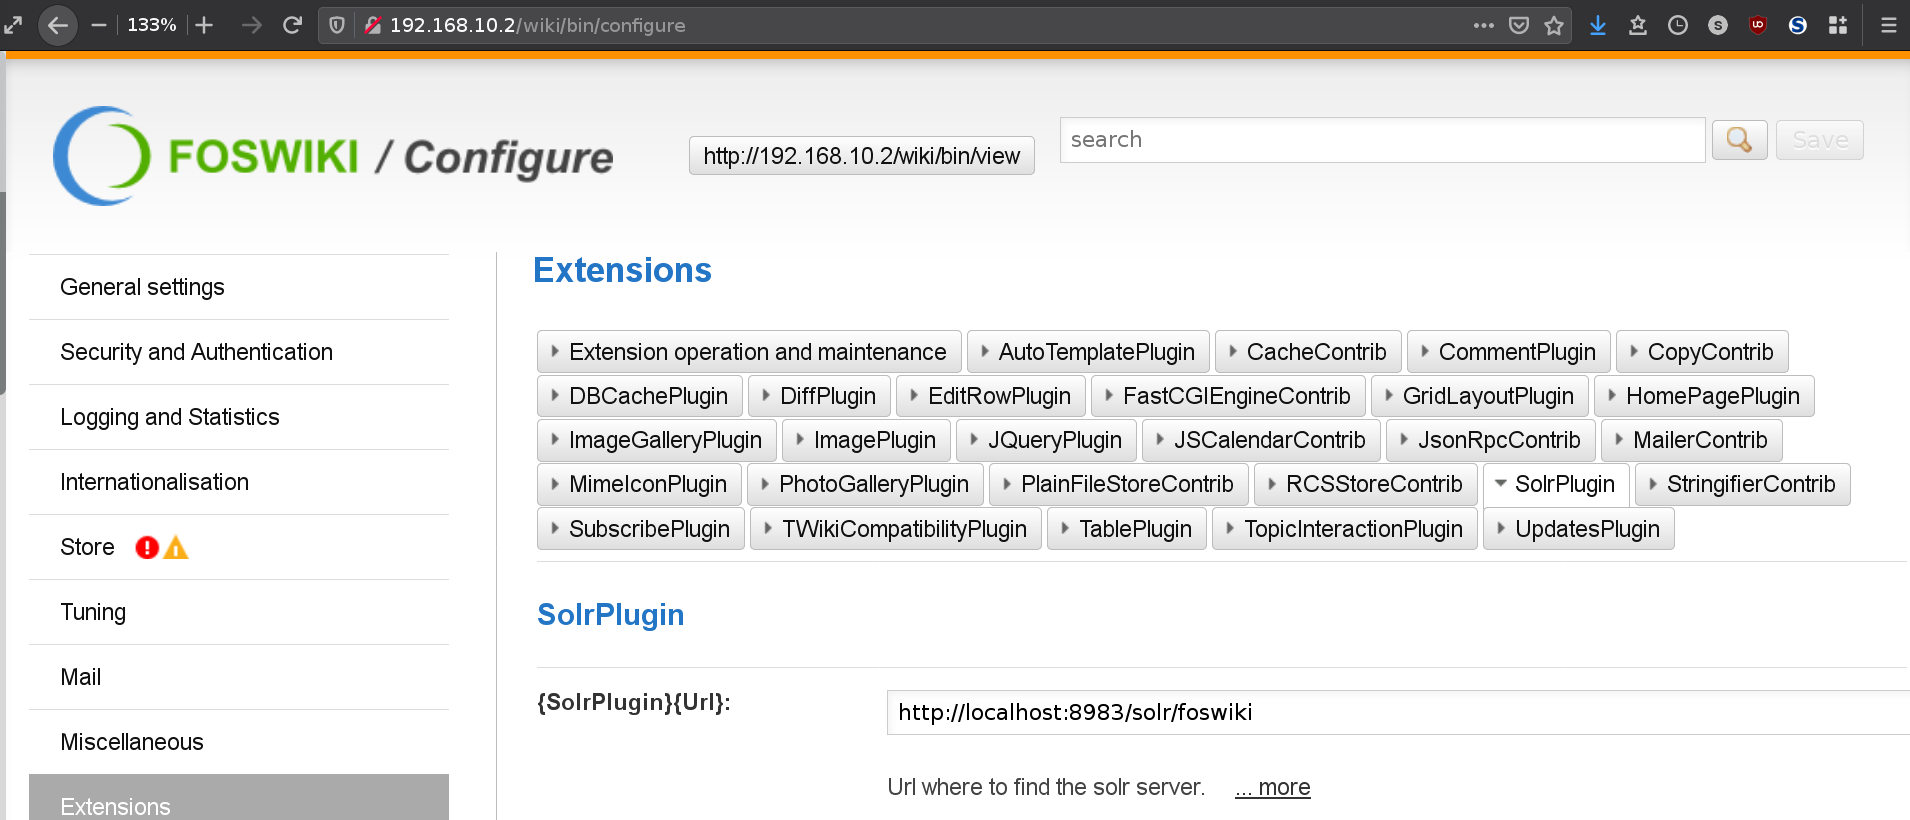Open the bookmarks library star-tray icon
This screenshot has width=1910, height=820.
pyautogui.click(x=1638, y=25)
